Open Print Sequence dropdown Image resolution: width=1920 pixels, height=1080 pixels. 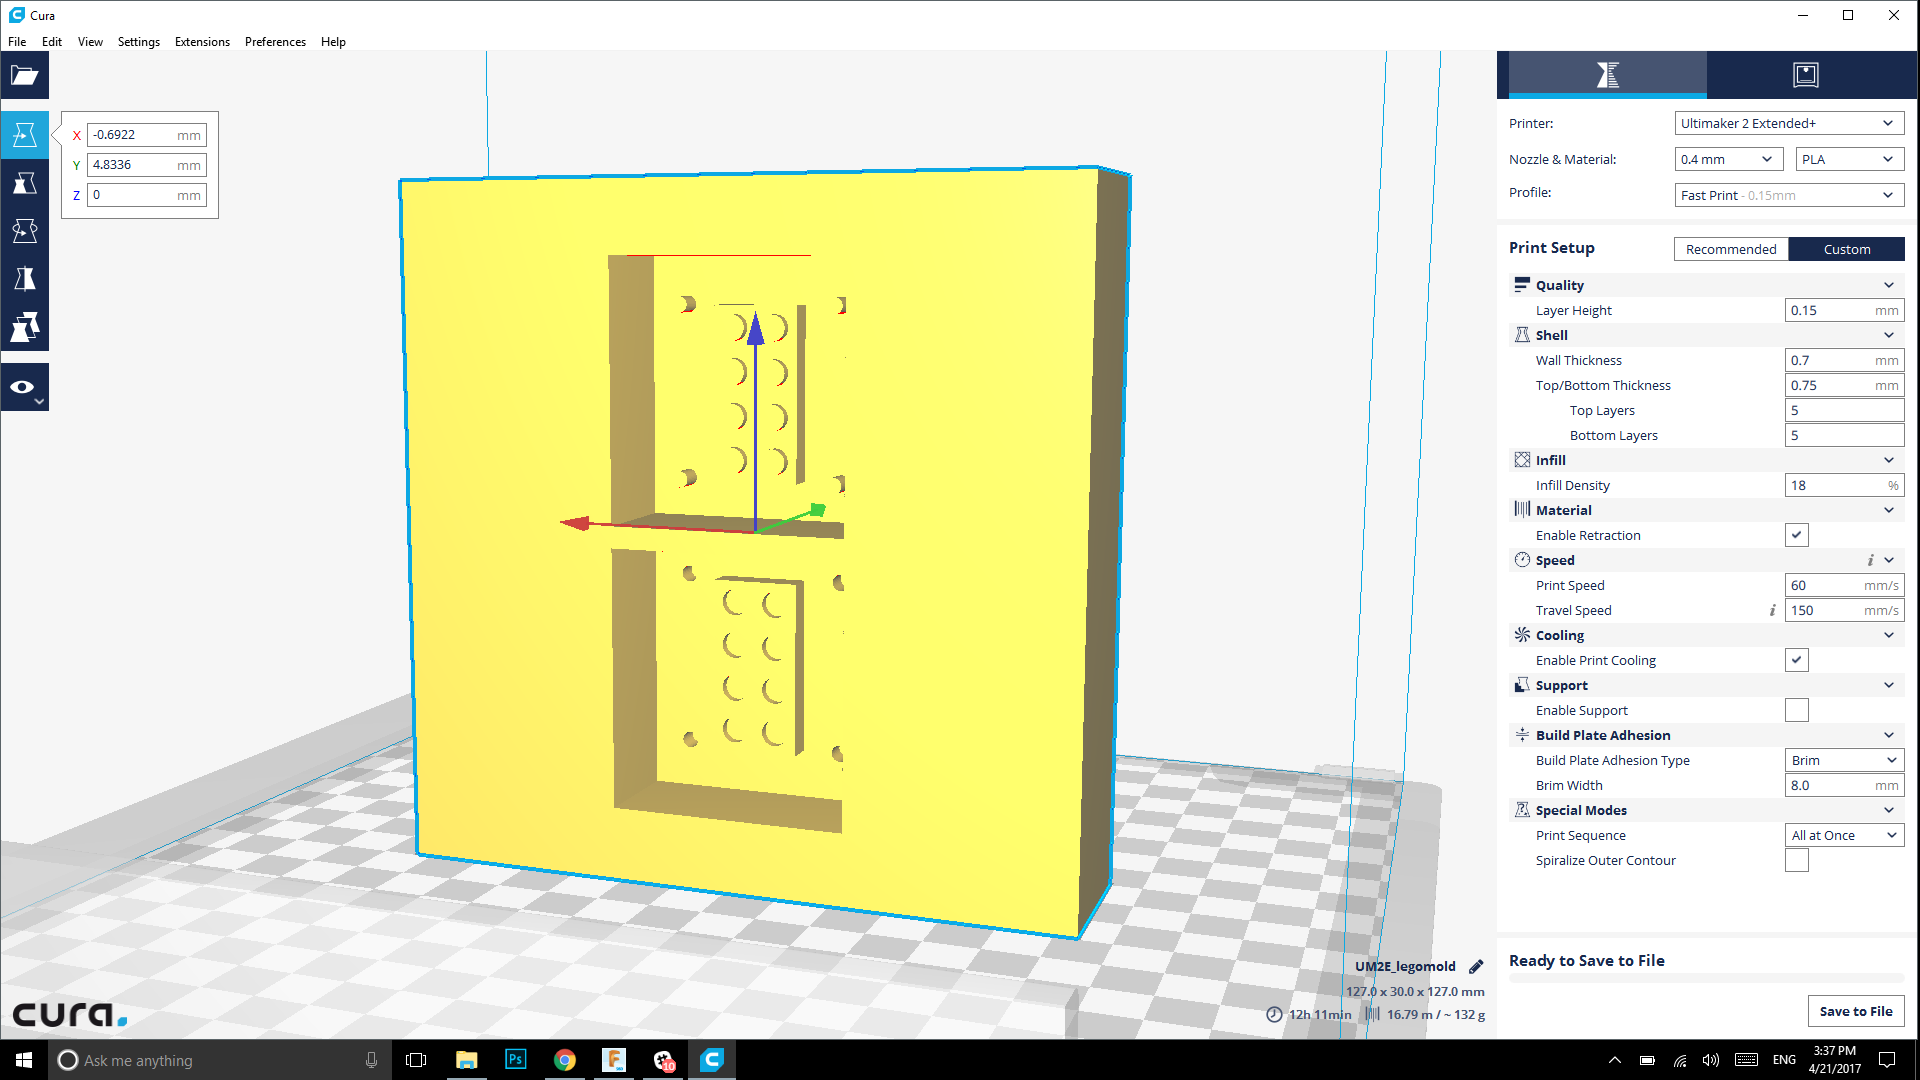1844,835
